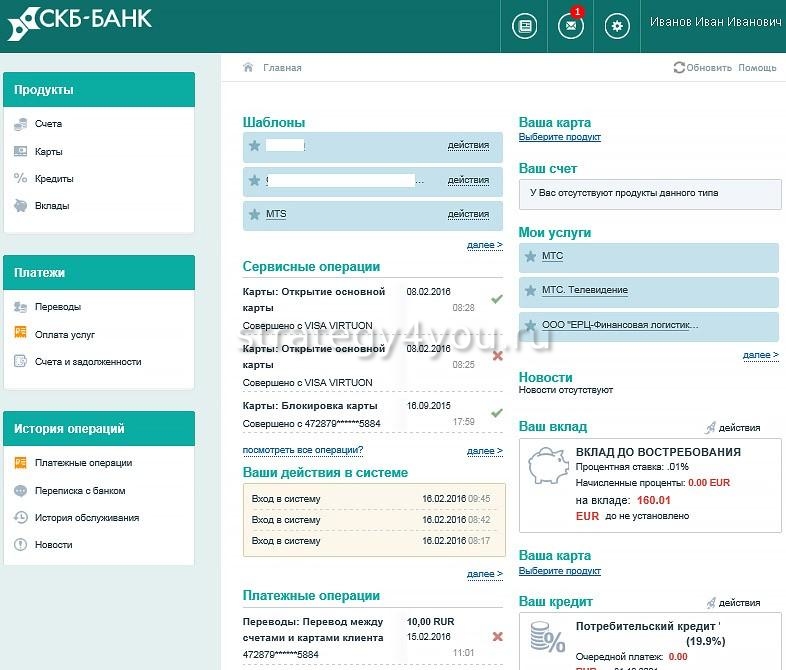Open действия menu for MTS template
This screenshot has height=670, width=786.
pyautogui.click(x=468, y=214)
